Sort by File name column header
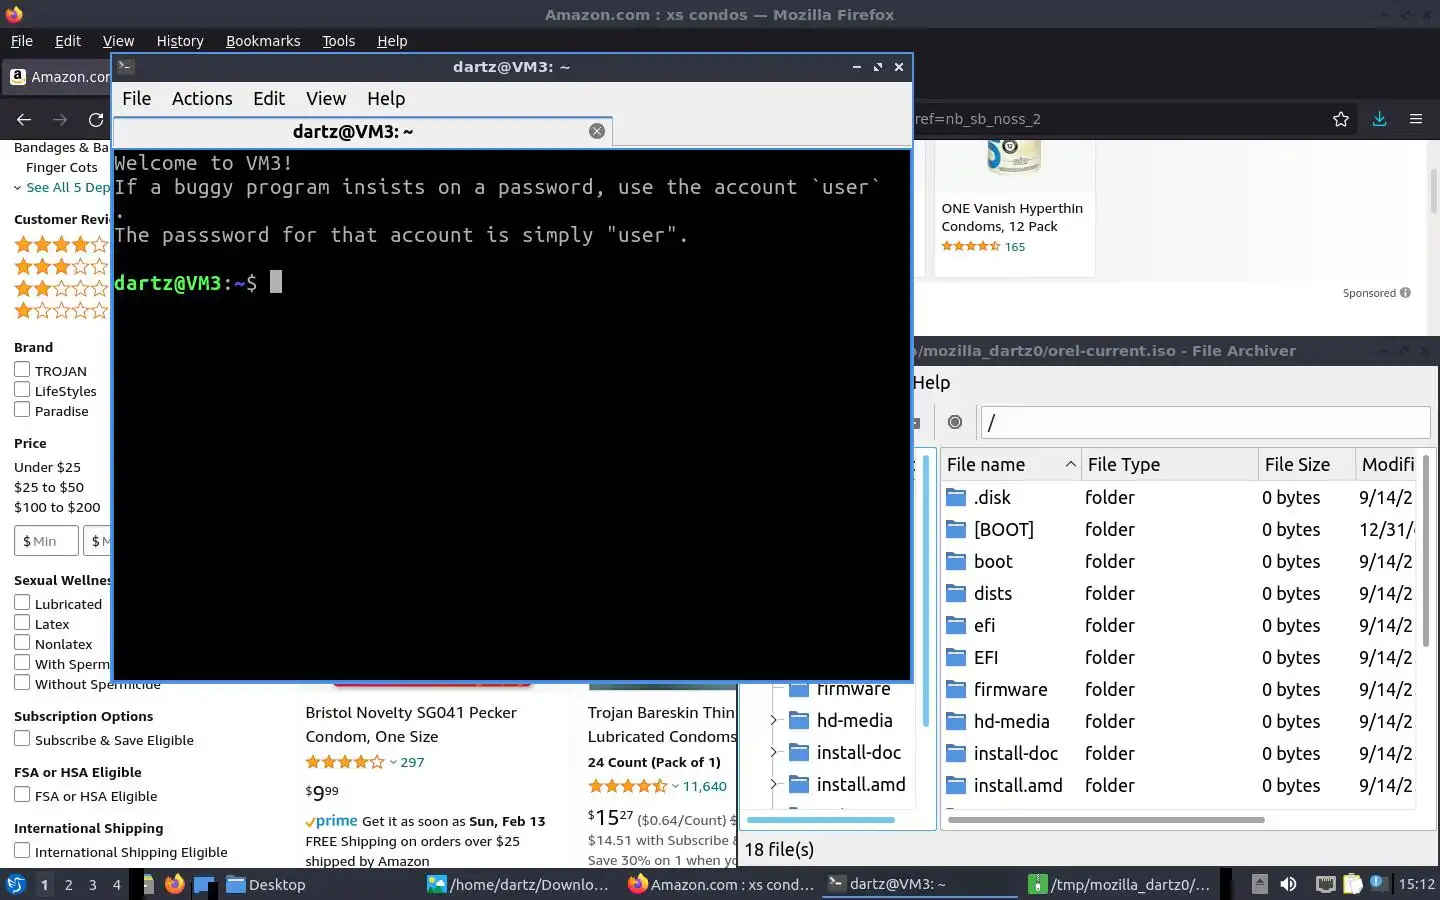The image size is (1440, 900). [1011, 464]
